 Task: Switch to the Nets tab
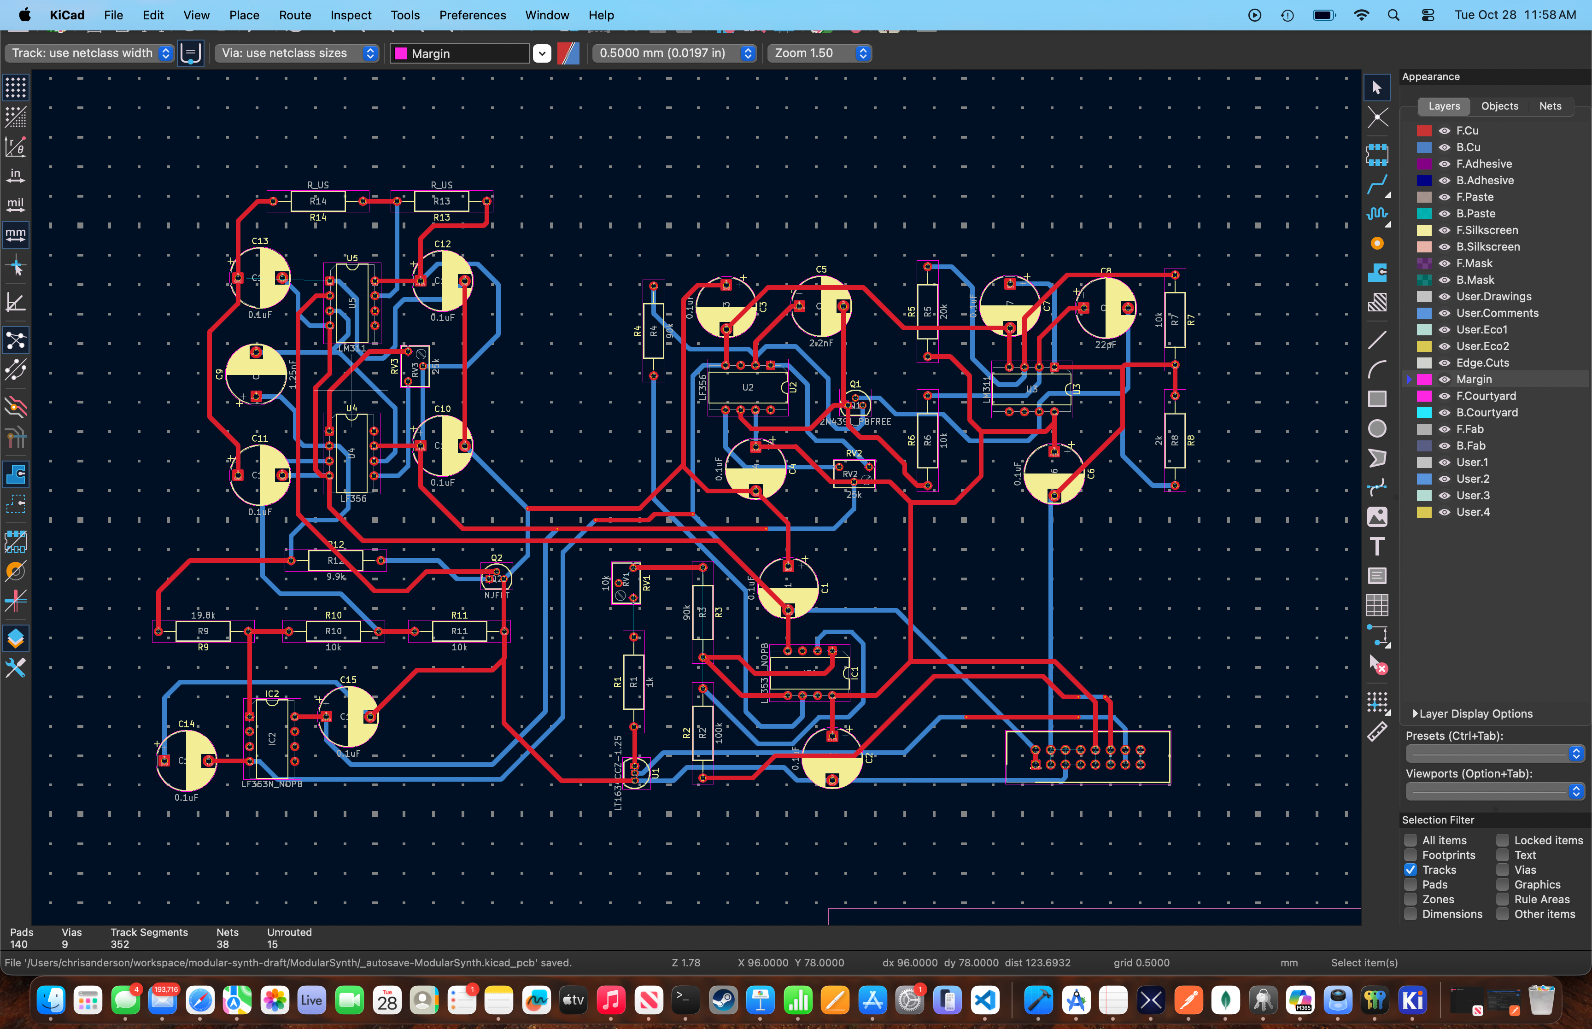pyautogui.click(x=1550, y=106)
